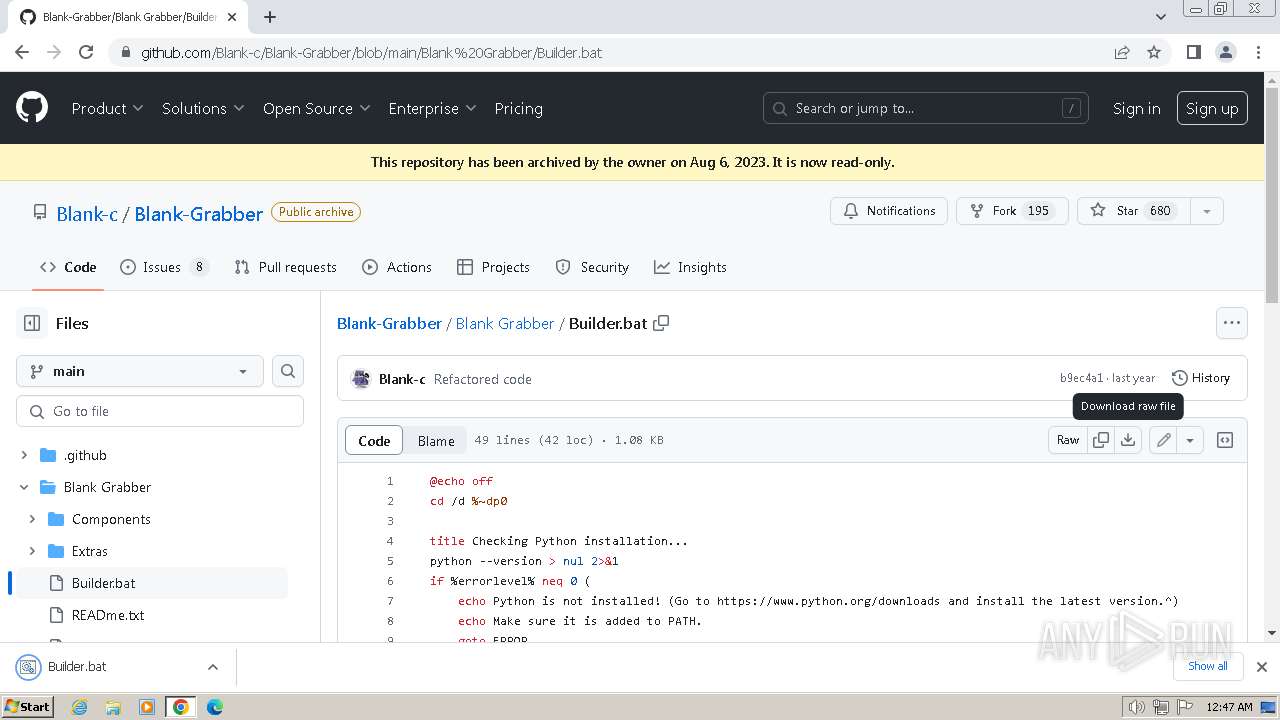Reload the page with refresh icon
The height and width of the screenshot is (720, 1280).
(x=86, y=52)
